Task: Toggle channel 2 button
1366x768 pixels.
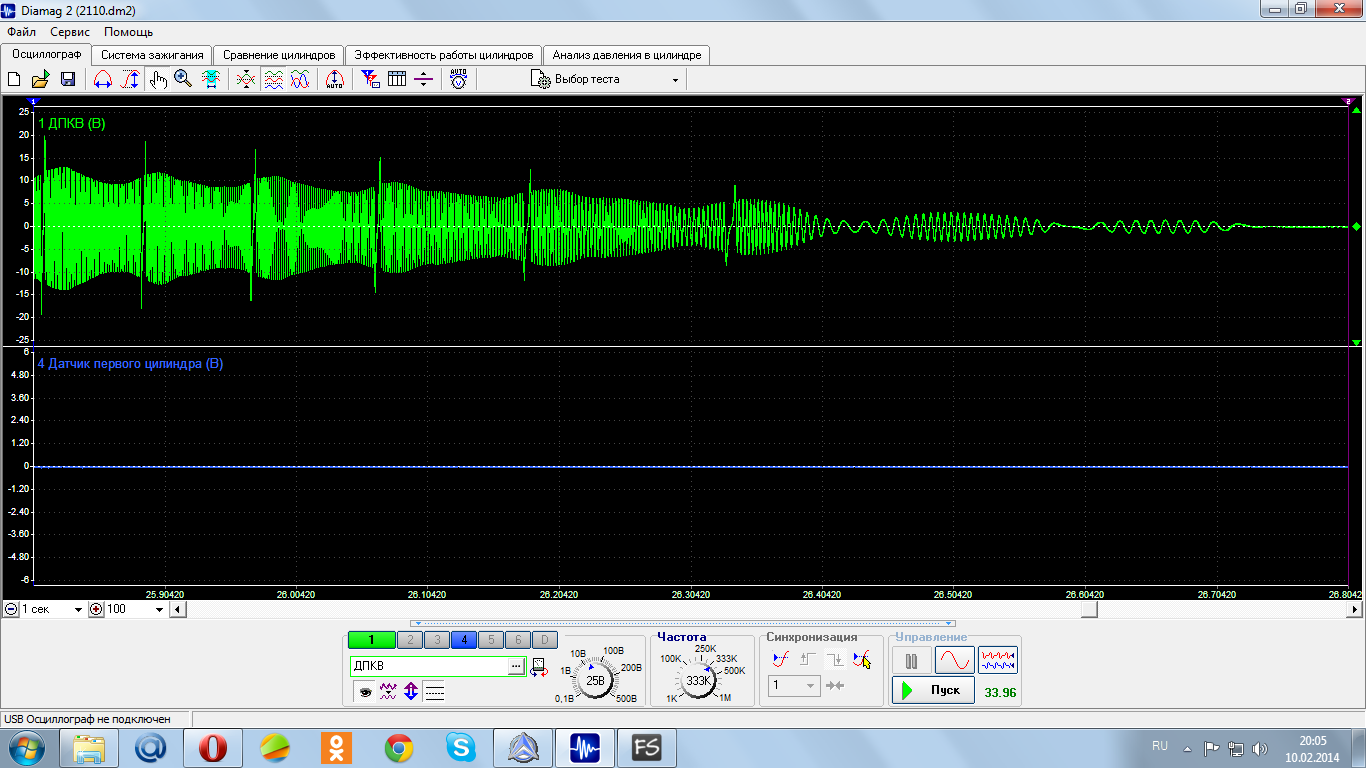Action: point(409,640)
